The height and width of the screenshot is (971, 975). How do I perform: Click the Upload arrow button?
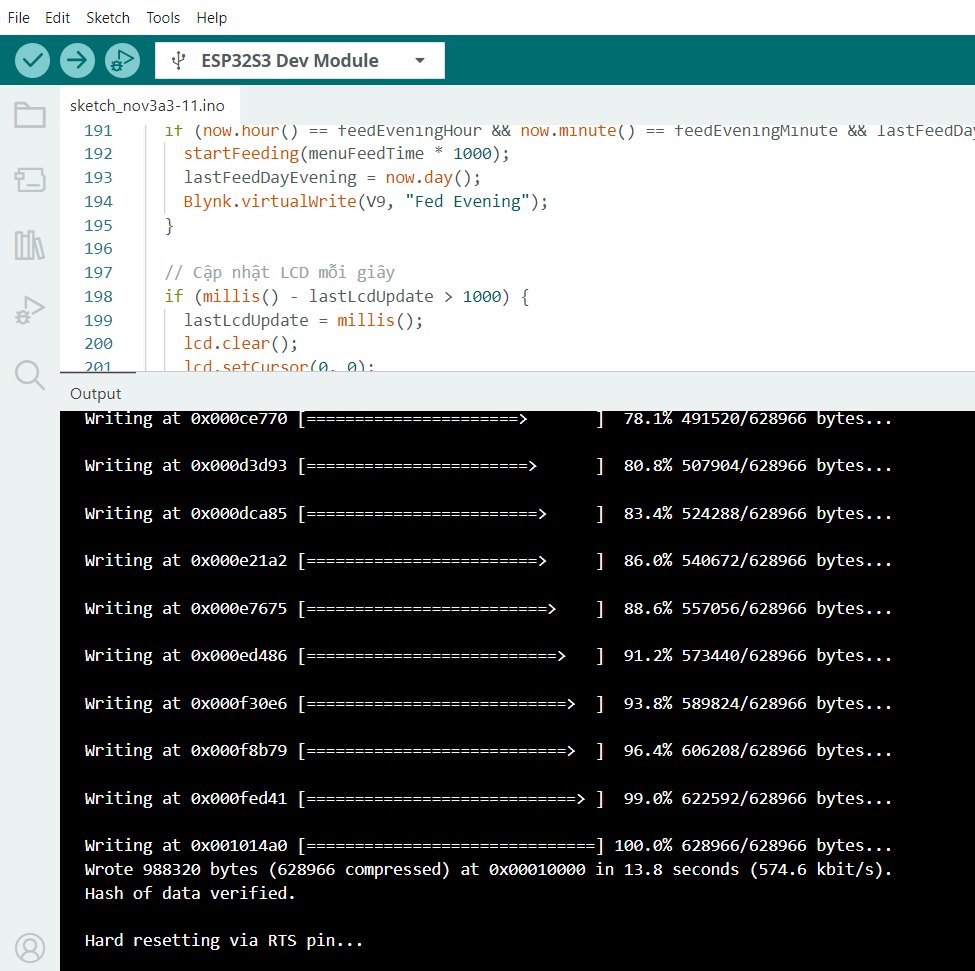click(77, 60)
